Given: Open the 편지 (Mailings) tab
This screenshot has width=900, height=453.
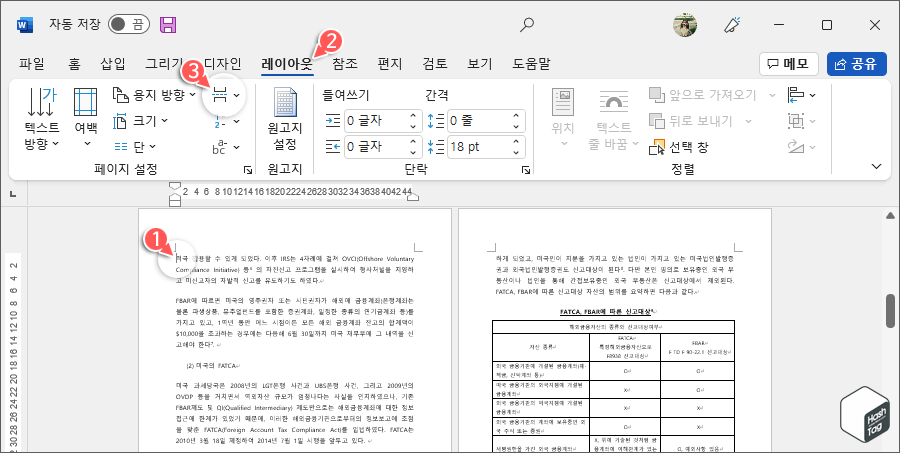Looking at the screenshot, I should 390,64.
